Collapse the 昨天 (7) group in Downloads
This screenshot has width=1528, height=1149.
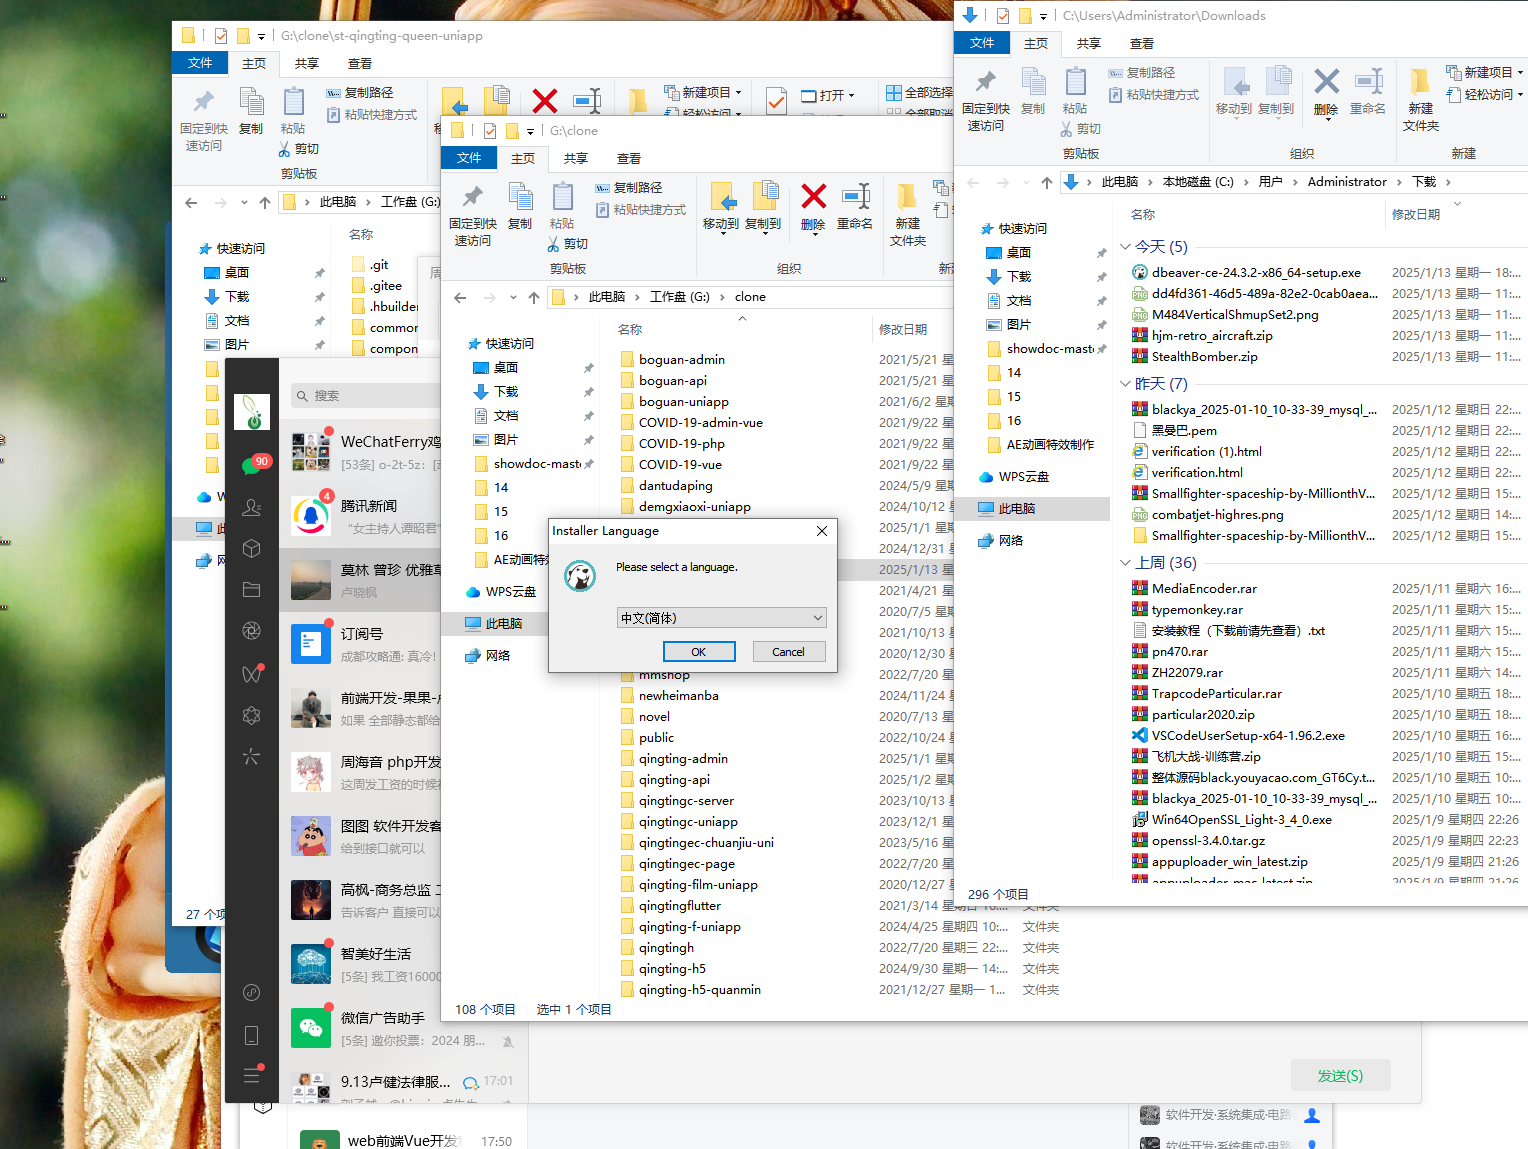[x=1126, y=384]
